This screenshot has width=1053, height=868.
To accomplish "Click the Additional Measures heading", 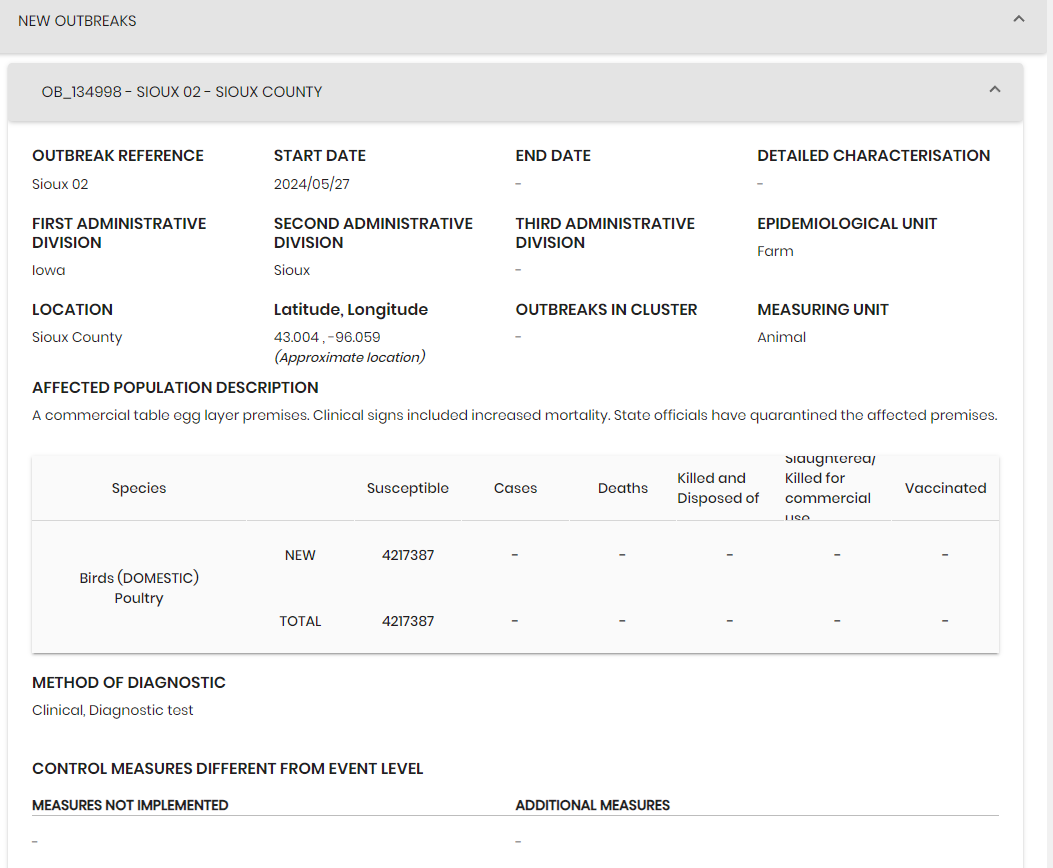I will click(x=592, y=805).
